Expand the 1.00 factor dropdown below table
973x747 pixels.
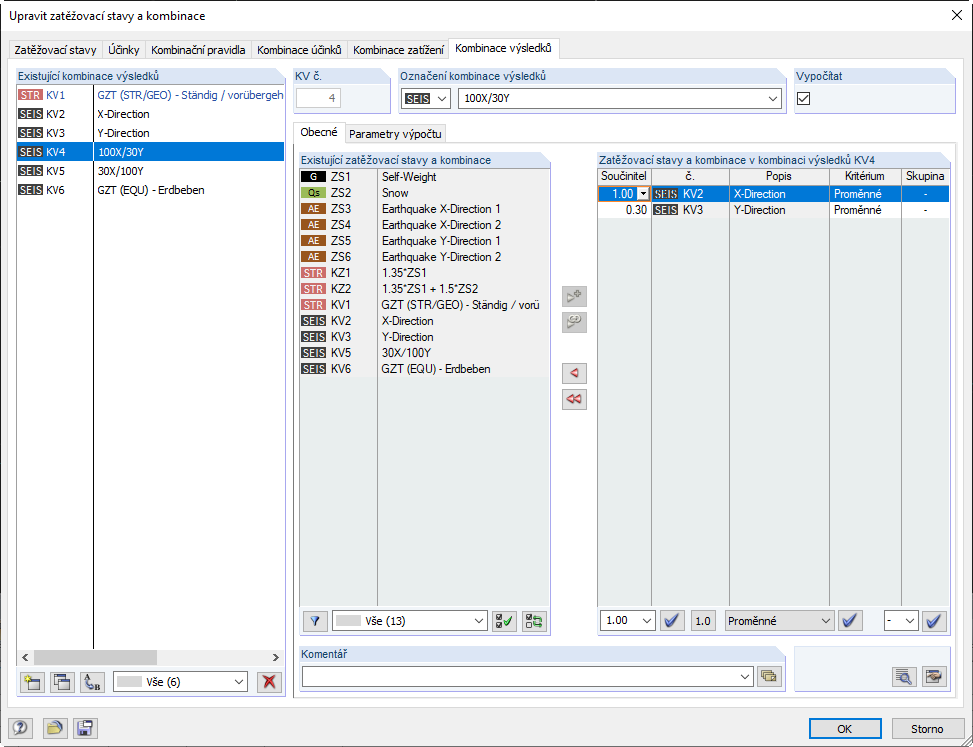[647, 620]
